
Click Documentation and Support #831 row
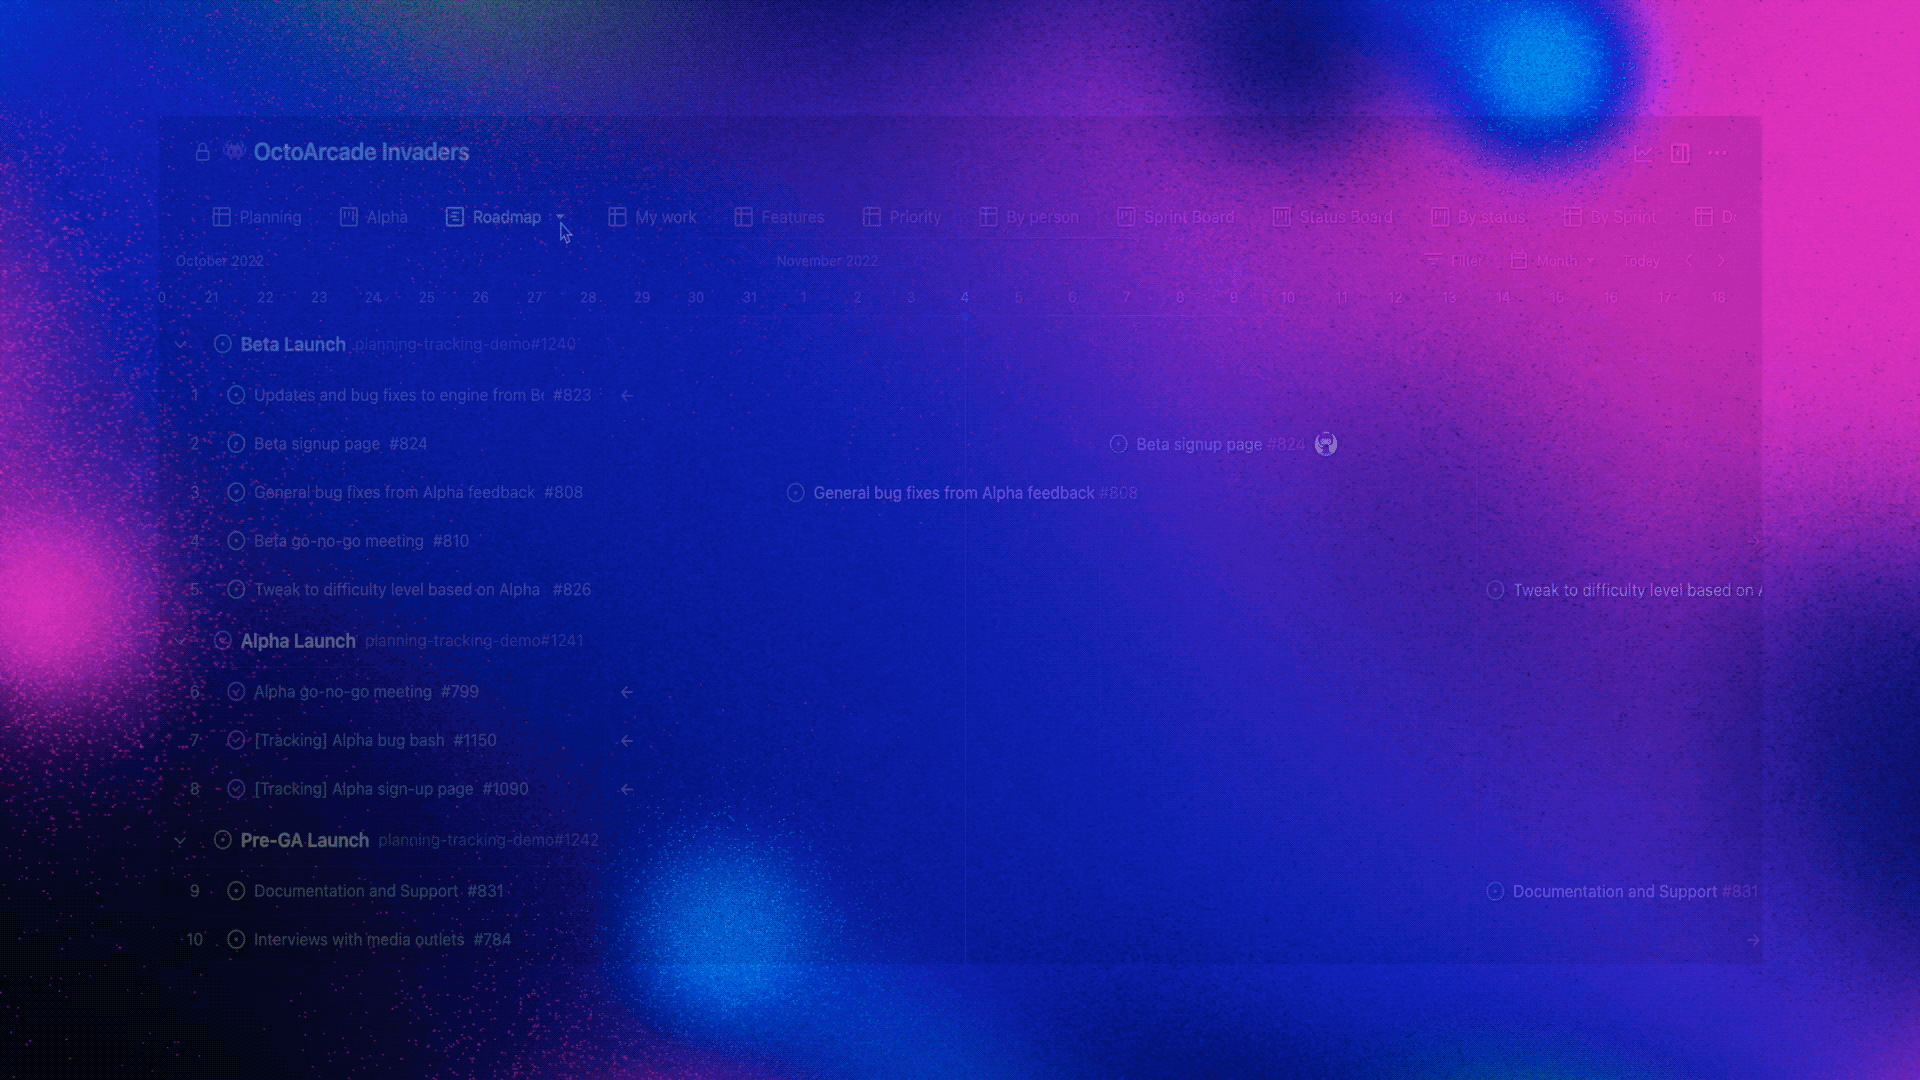[x=377, y=890]
